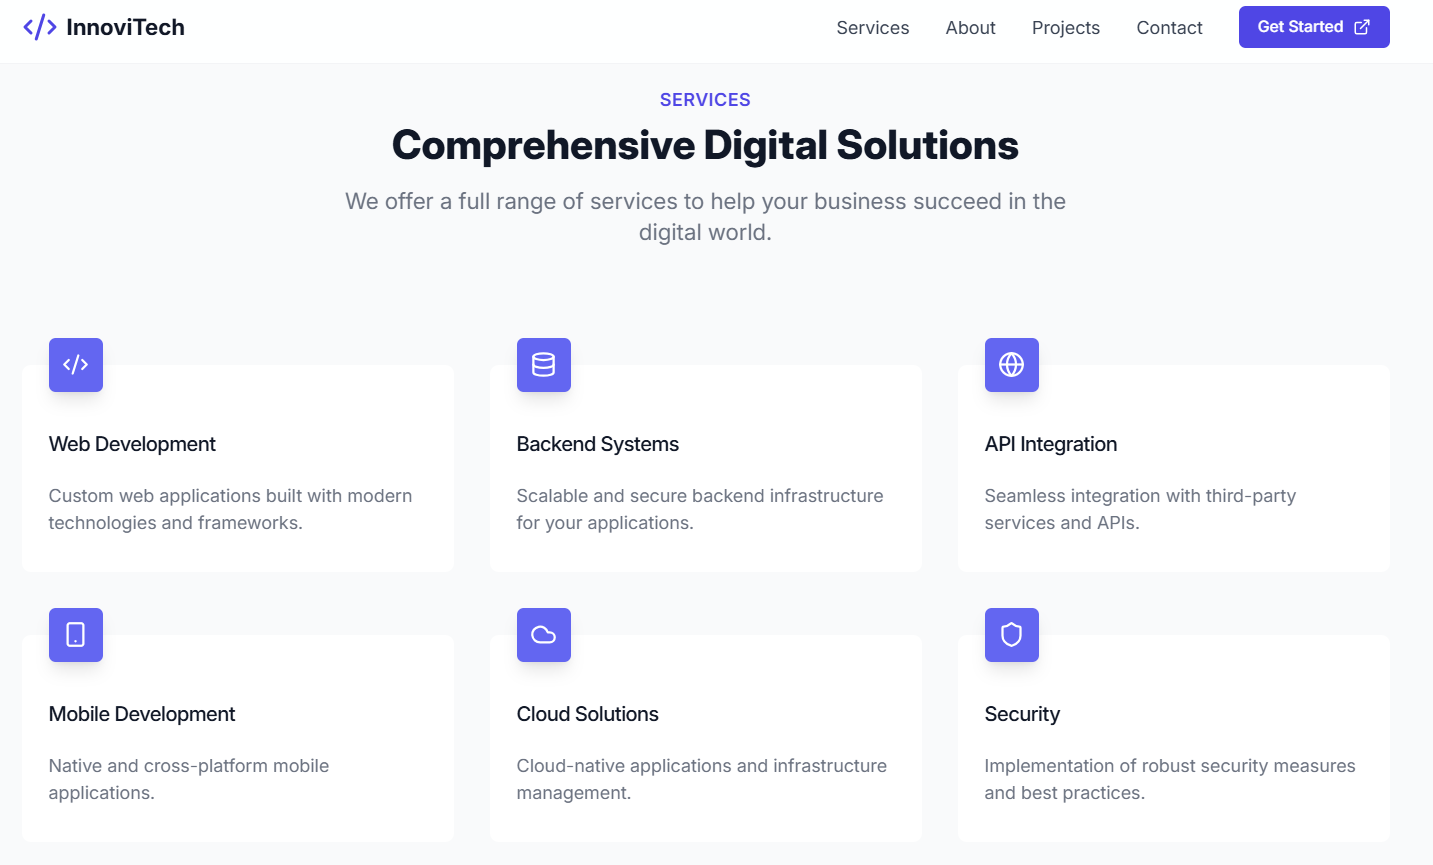Click 'Seamless integration with third-party' description
Viewport: 1433px width, 865px height.
tap(1140, 509)
